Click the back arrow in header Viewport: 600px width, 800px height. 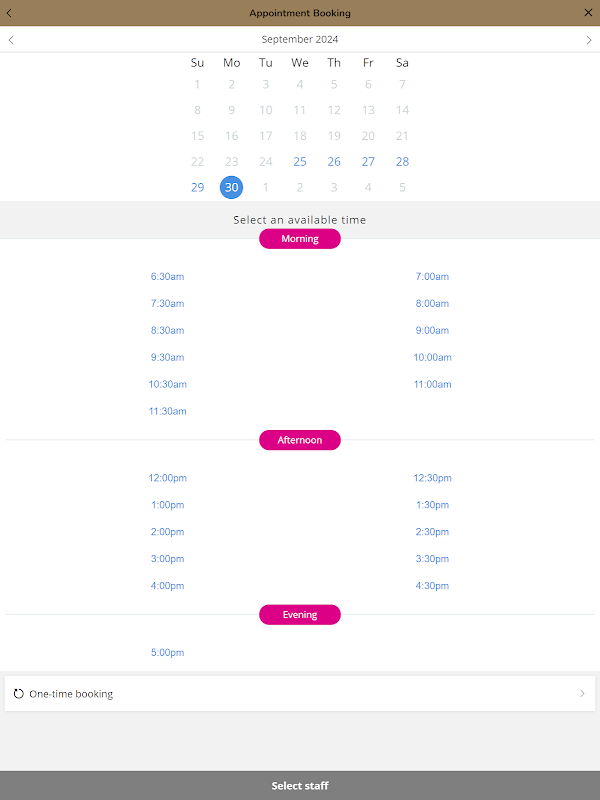click(10, 13)
